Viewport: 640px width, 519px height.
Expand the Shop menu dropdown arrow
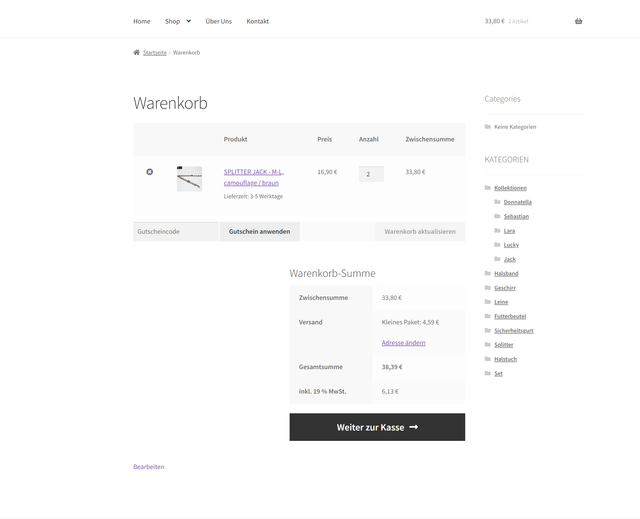tap(189, 21)
